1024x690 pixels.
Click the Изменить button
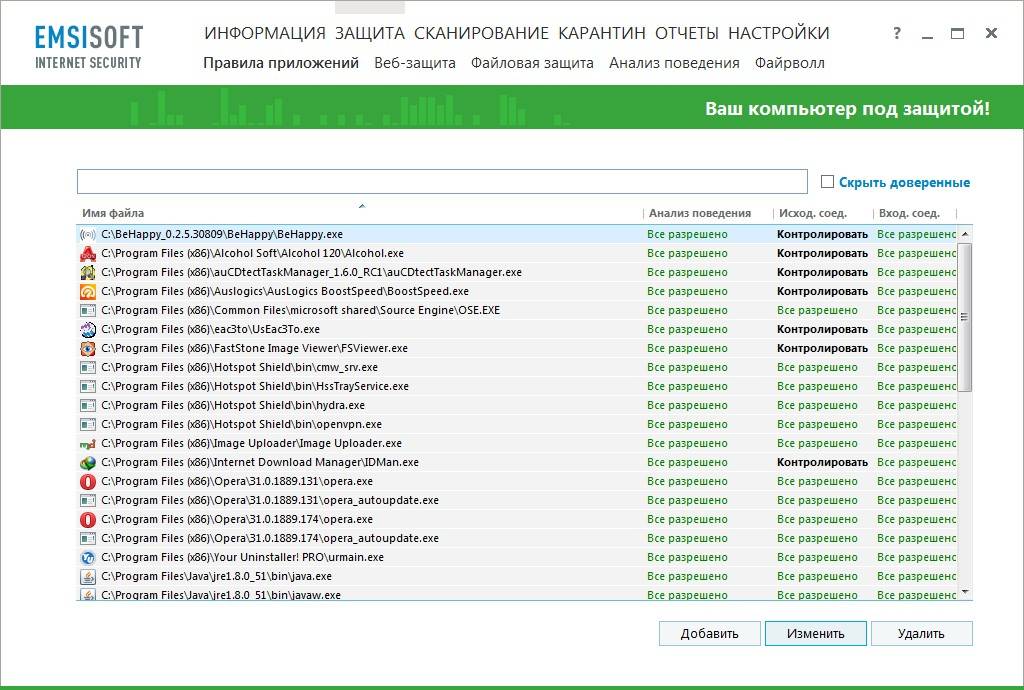coord(816,633)
